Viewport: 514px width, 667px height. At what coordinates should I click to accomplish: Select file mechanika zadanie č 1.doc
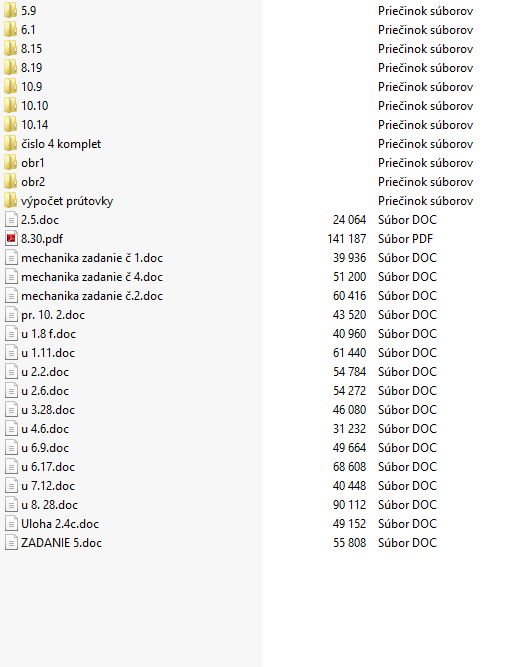[x=92, y=258]
